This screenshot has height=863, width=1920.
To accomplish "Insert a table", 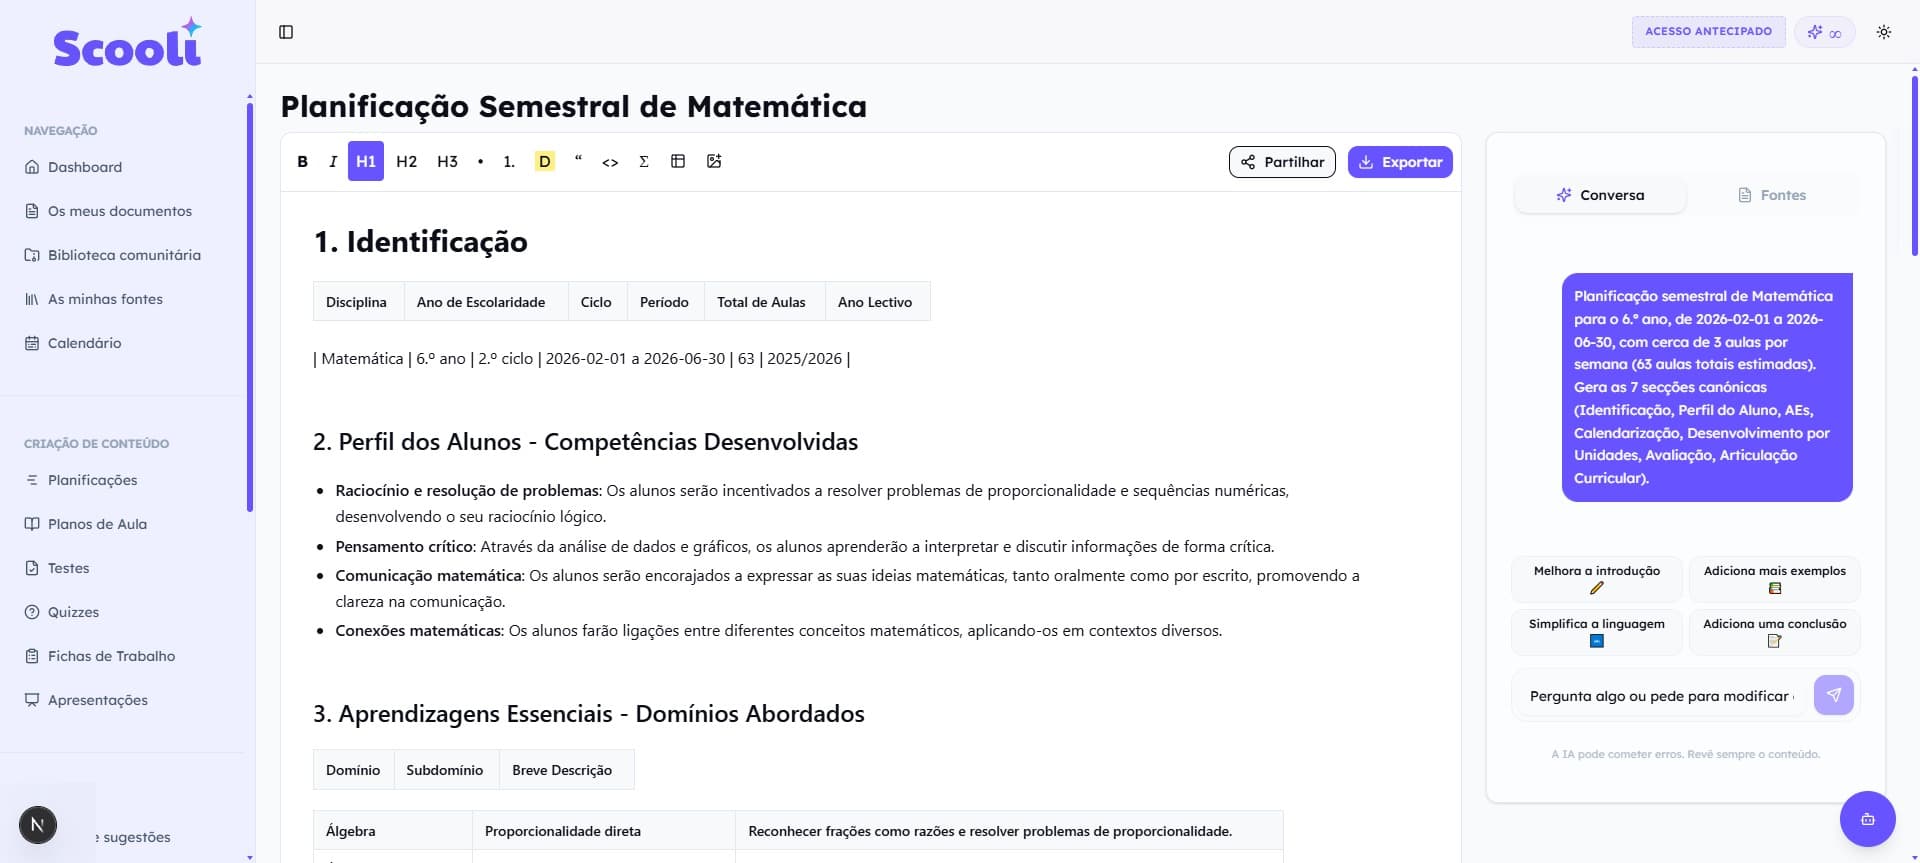I will coord(678,161).
